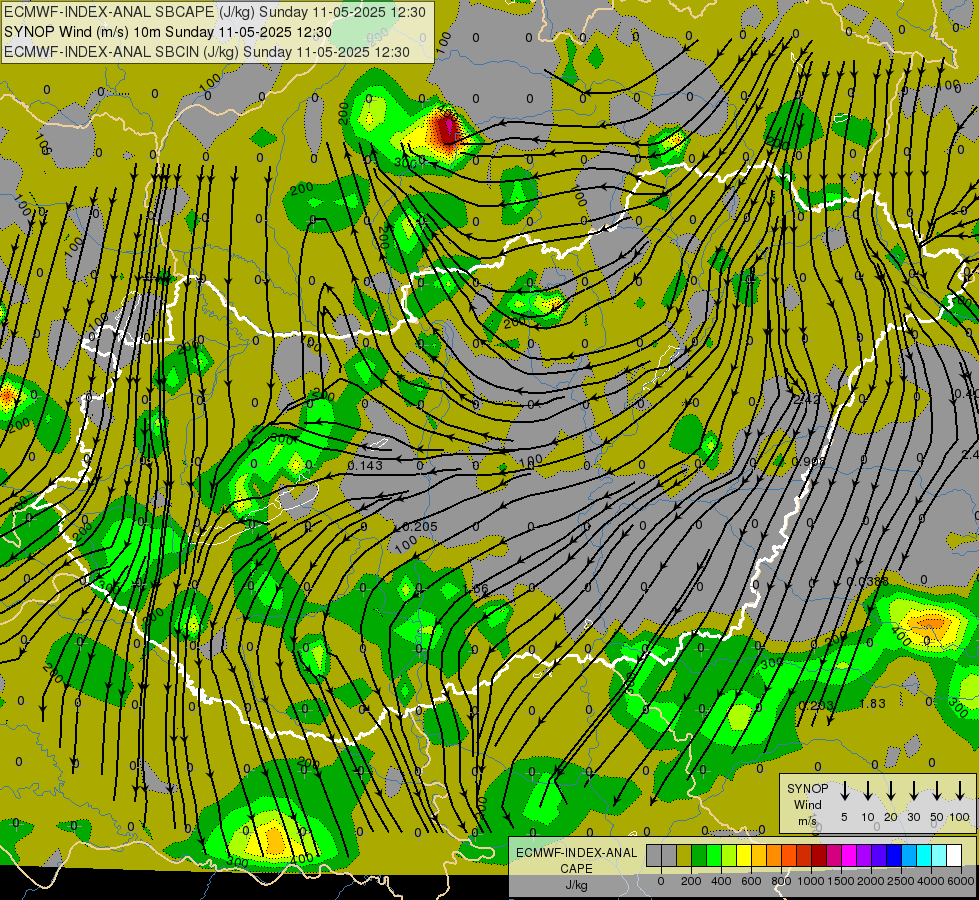Click the wind legend arrow above 50
Image resolution: width=979 pixels, height=900 pixels.
pos(937,791)
